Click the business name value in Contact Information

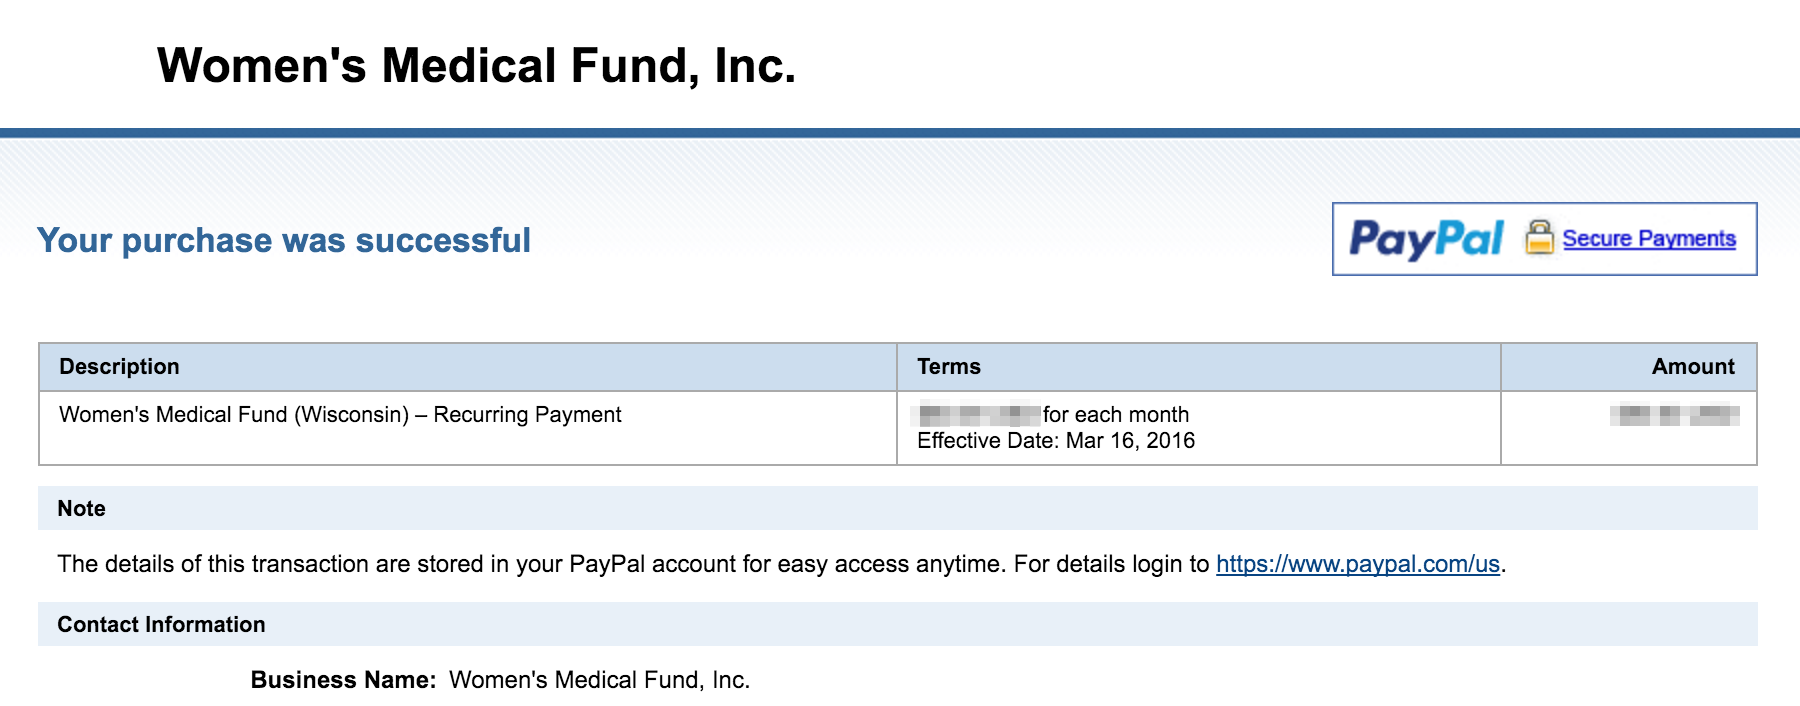[599, 680]
